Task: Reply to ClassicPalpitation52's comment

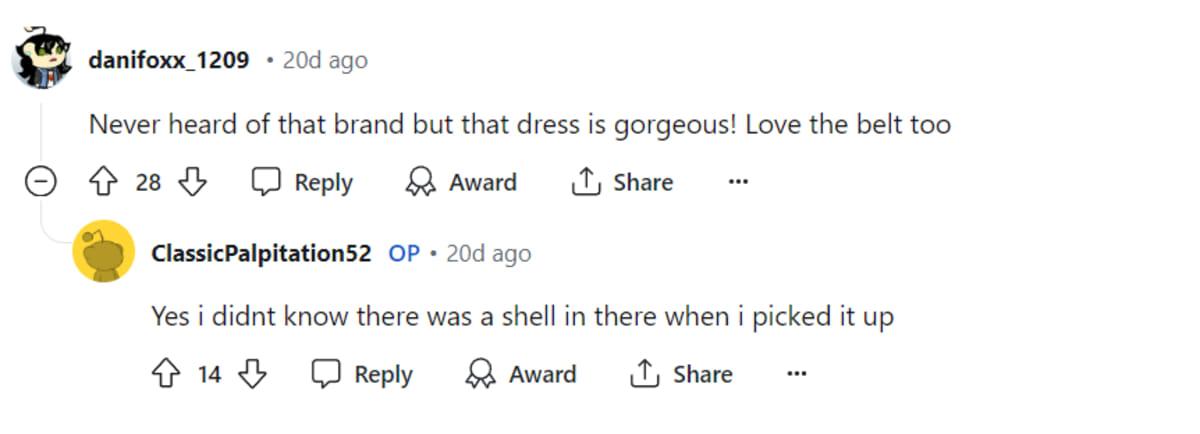Action: coord(362,374)
